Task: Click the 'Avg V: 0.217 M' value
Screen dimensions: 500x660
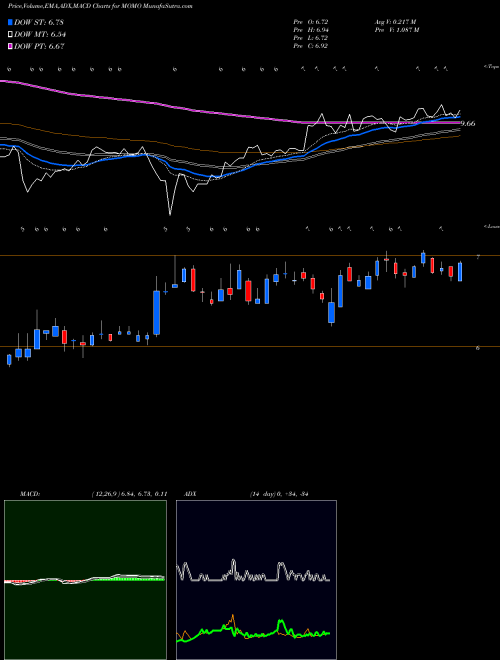Action: click(395, 22)
